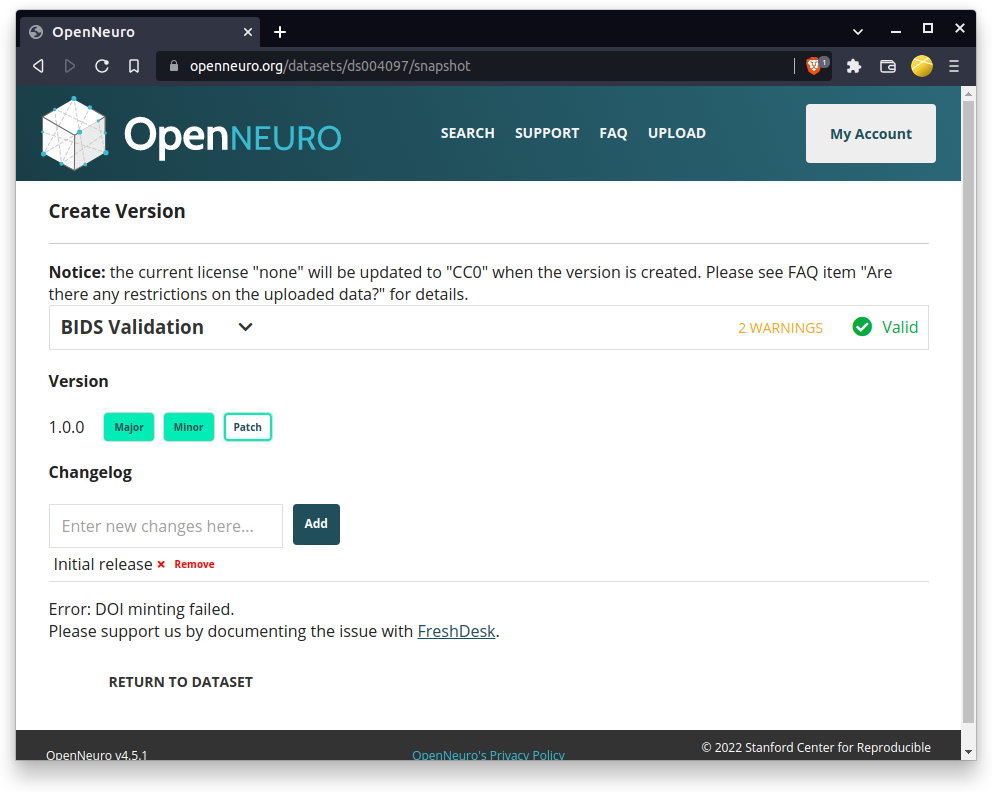Click the FreshDesk support link
This screenshot has height=792, width=992.
pyautogui.click(x=456, y=631)
